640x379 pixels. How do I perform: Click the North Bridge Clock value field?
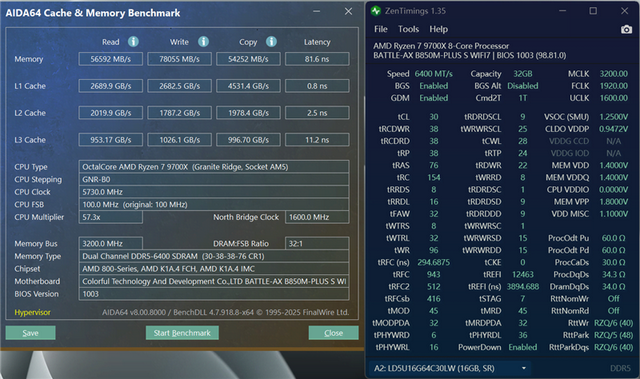(317, 217)
